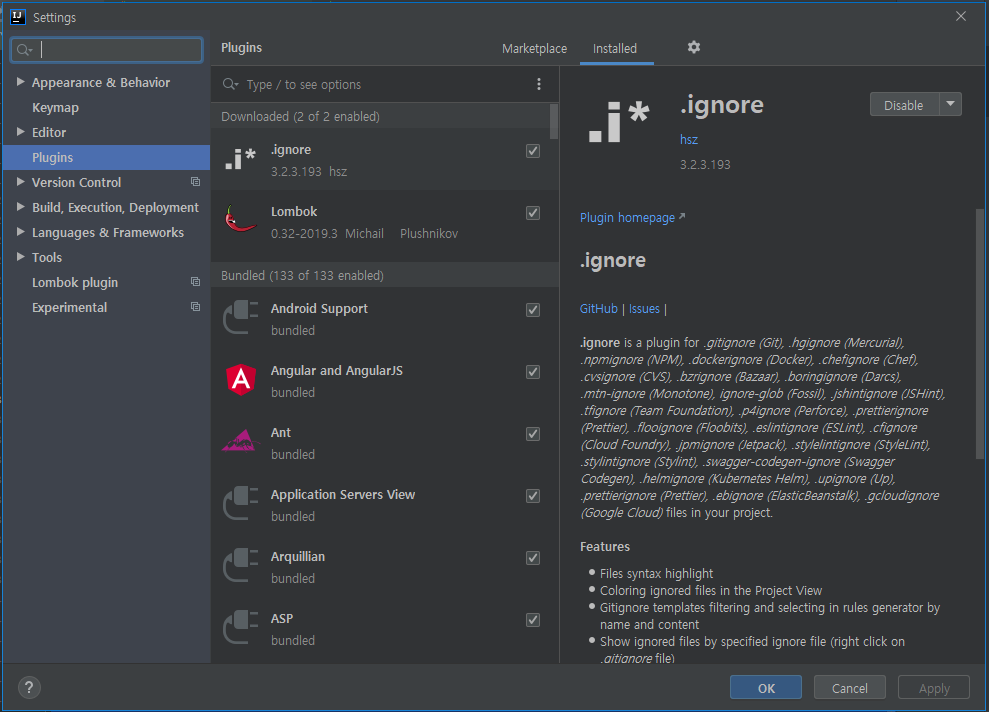This screenshot has width=989, height=712.
Task: Click the Ant plugin icon
Action: point(241,441)
